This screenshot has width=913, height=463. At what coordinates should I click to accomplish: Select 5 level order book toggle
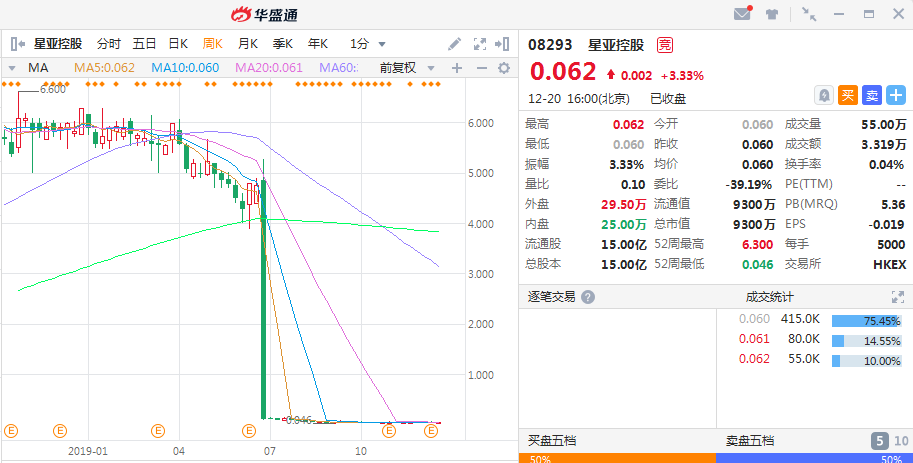point(880,441)
